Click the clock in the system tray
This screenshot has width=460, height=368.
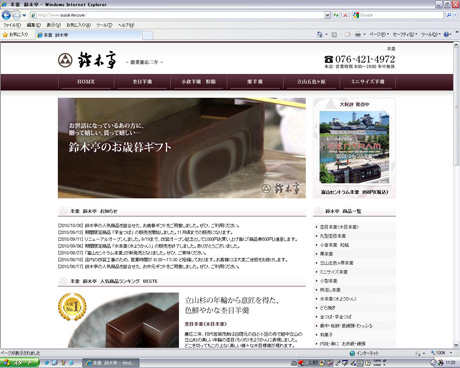click(x=450, y=362)
